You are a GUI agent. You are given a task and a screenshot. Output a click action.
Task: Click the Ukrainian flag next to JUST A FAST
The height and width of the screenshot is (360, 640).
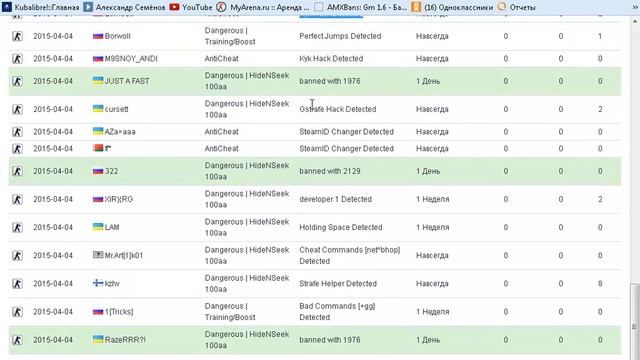point(98,80)
